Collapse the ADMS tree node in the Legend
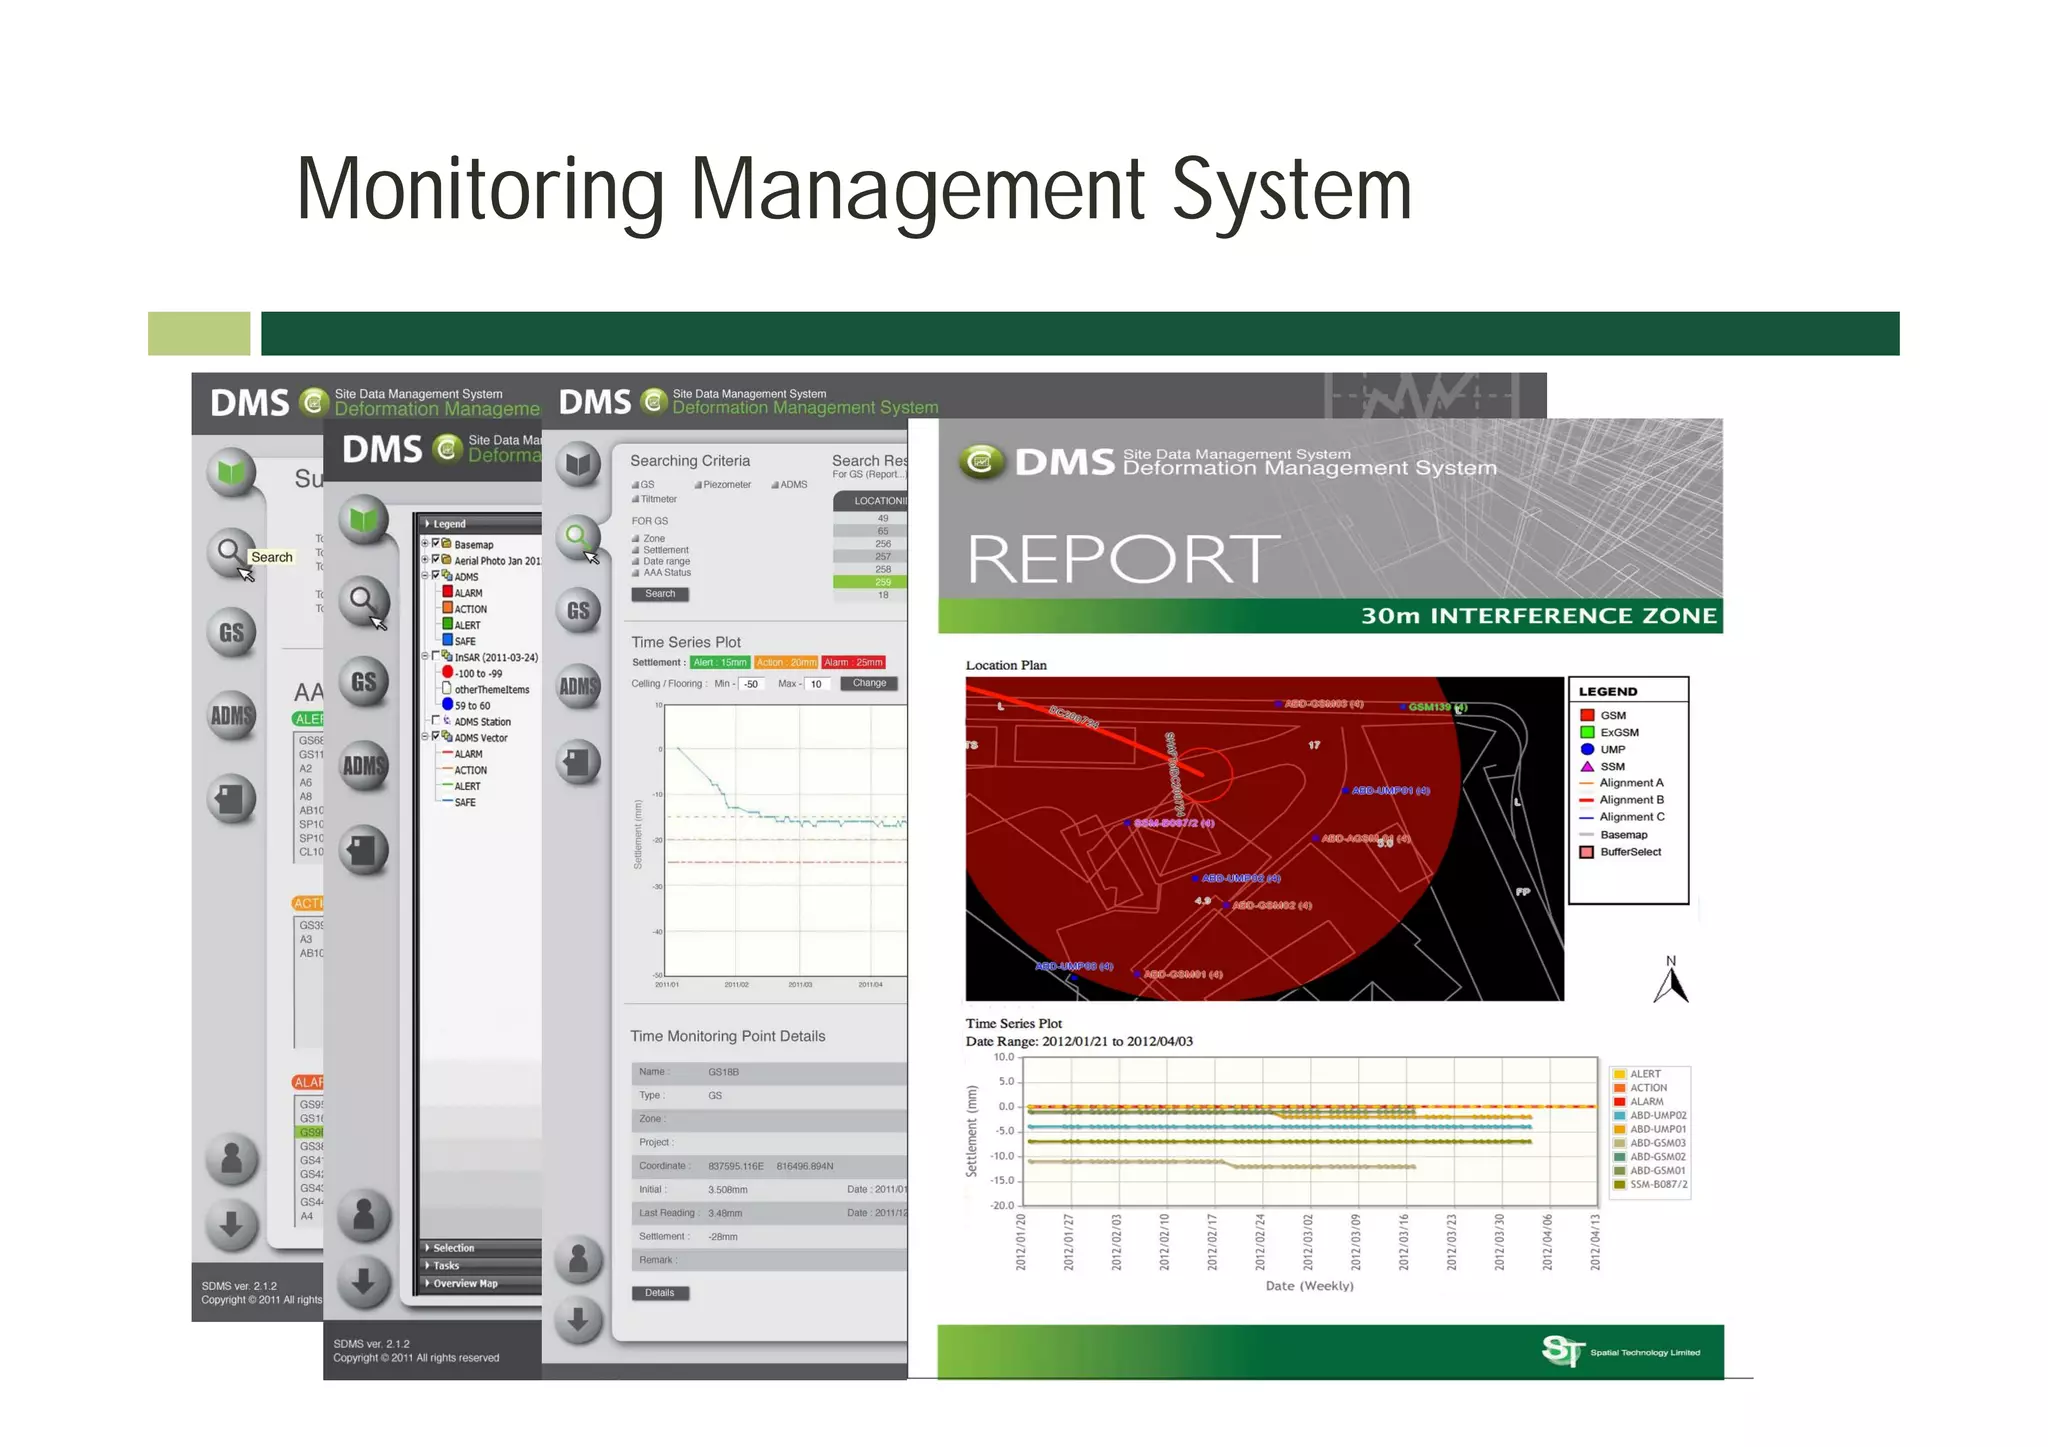Screen dimensions: 2048x1447 pos(424,576)
